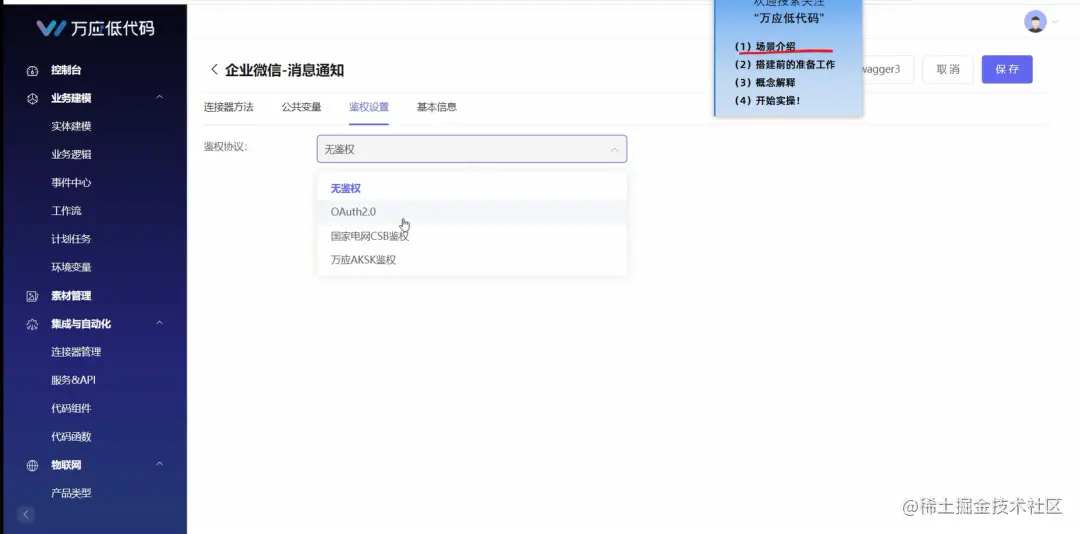Choose 国家电网CSB鉴权 option
1080x534 pixels.
pyautogui.click(x=472, y=236)
